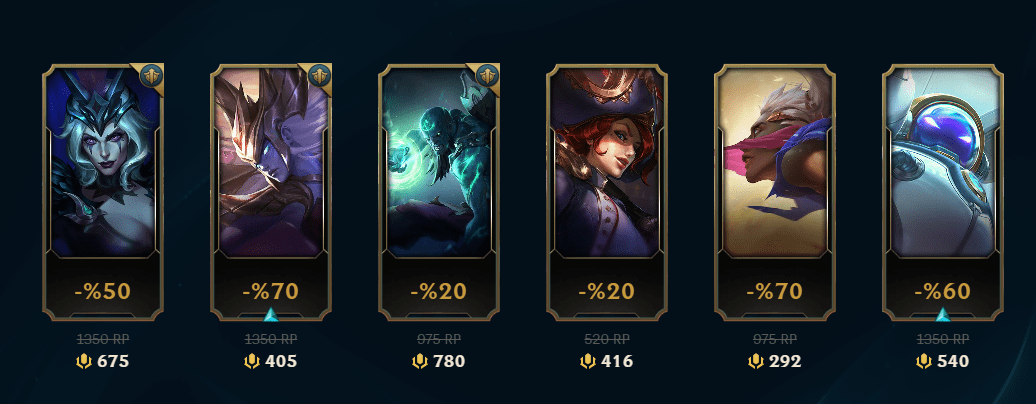Click the legacy badge on the -%50 card
1036x404 pixels.
[149, 76]
